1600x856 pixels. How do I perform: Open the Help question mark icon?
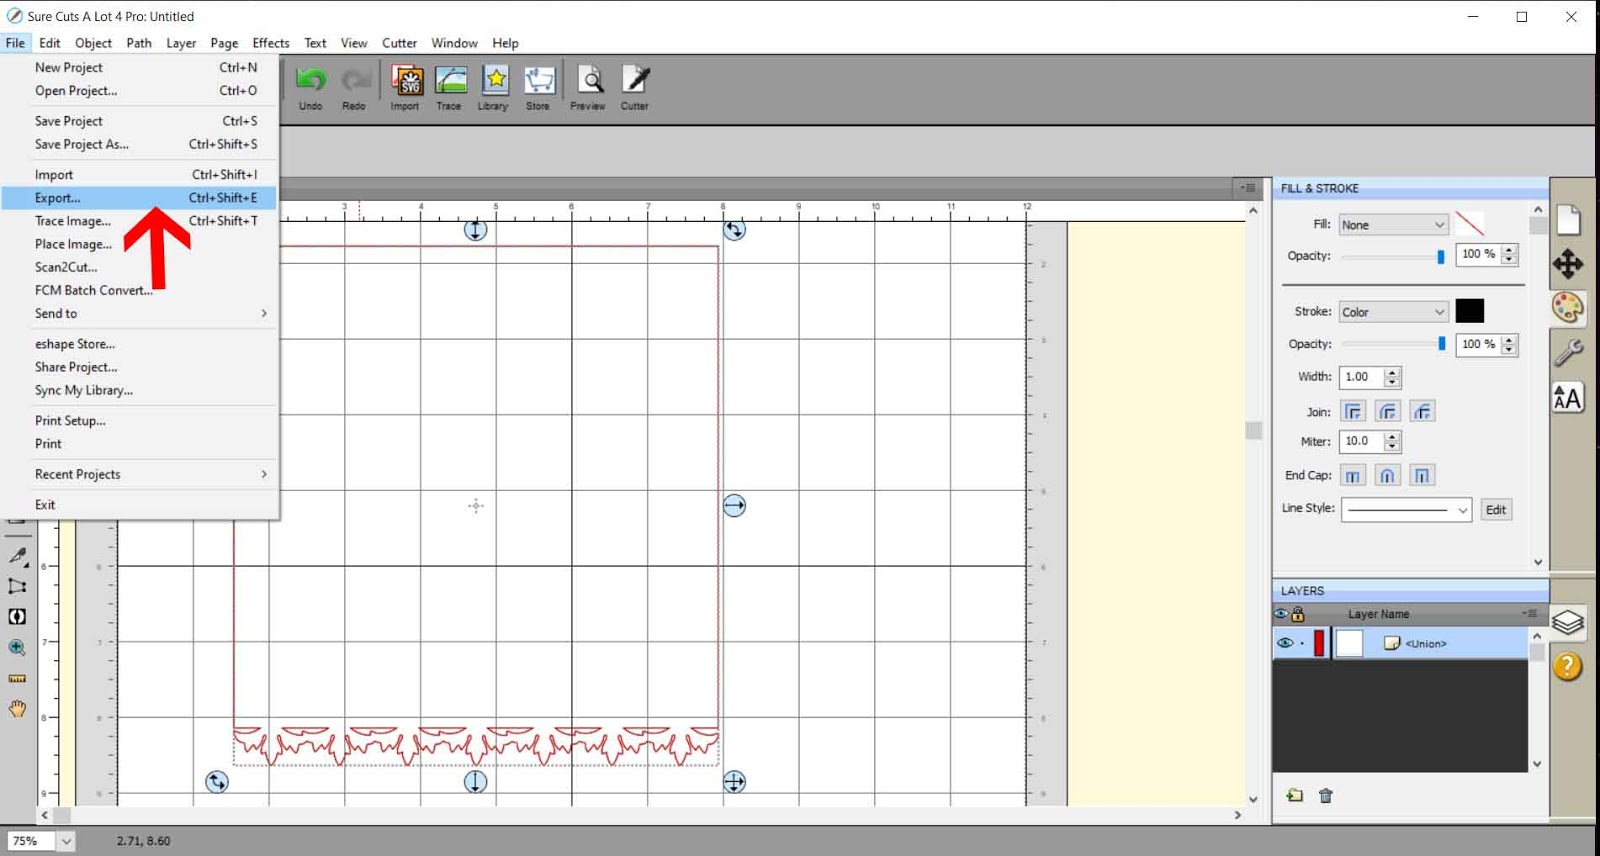1568,666
